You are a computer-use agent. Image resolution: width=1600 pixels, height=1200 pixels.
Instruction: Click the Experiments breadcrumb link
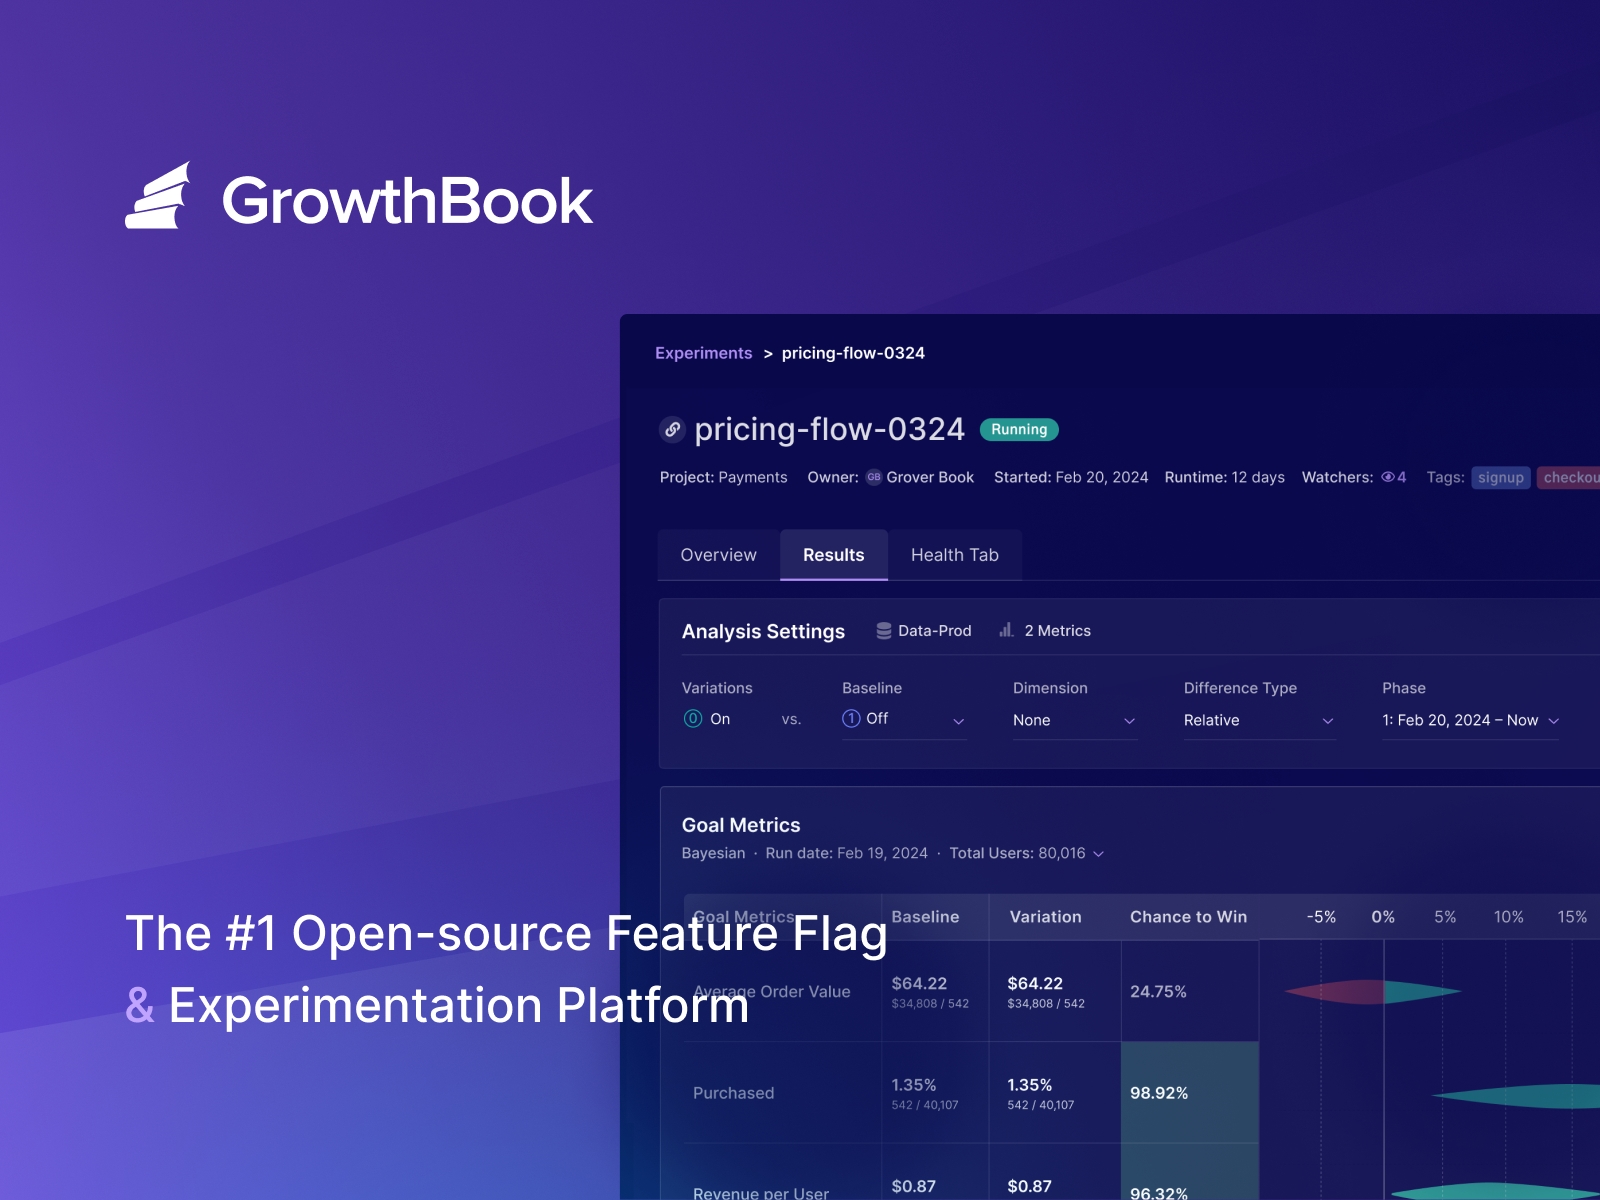click(x=704, y=353)
